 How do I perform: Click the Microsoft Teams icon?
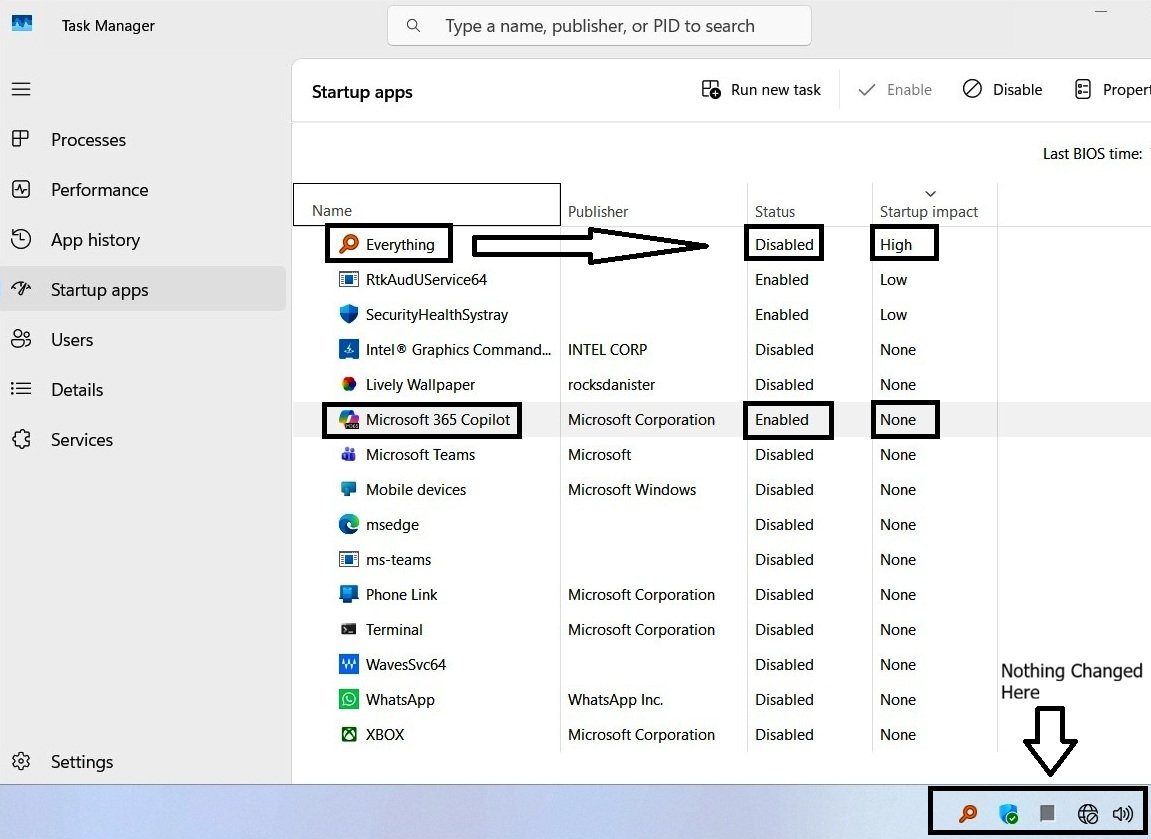point(349,454)
